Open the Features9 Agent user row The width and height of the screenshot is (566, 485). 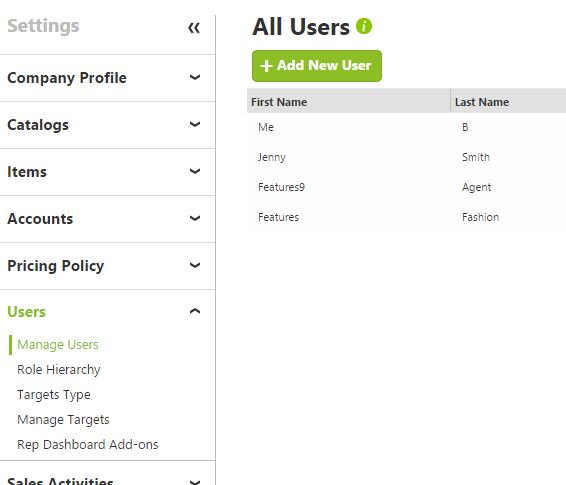point(406,187)
